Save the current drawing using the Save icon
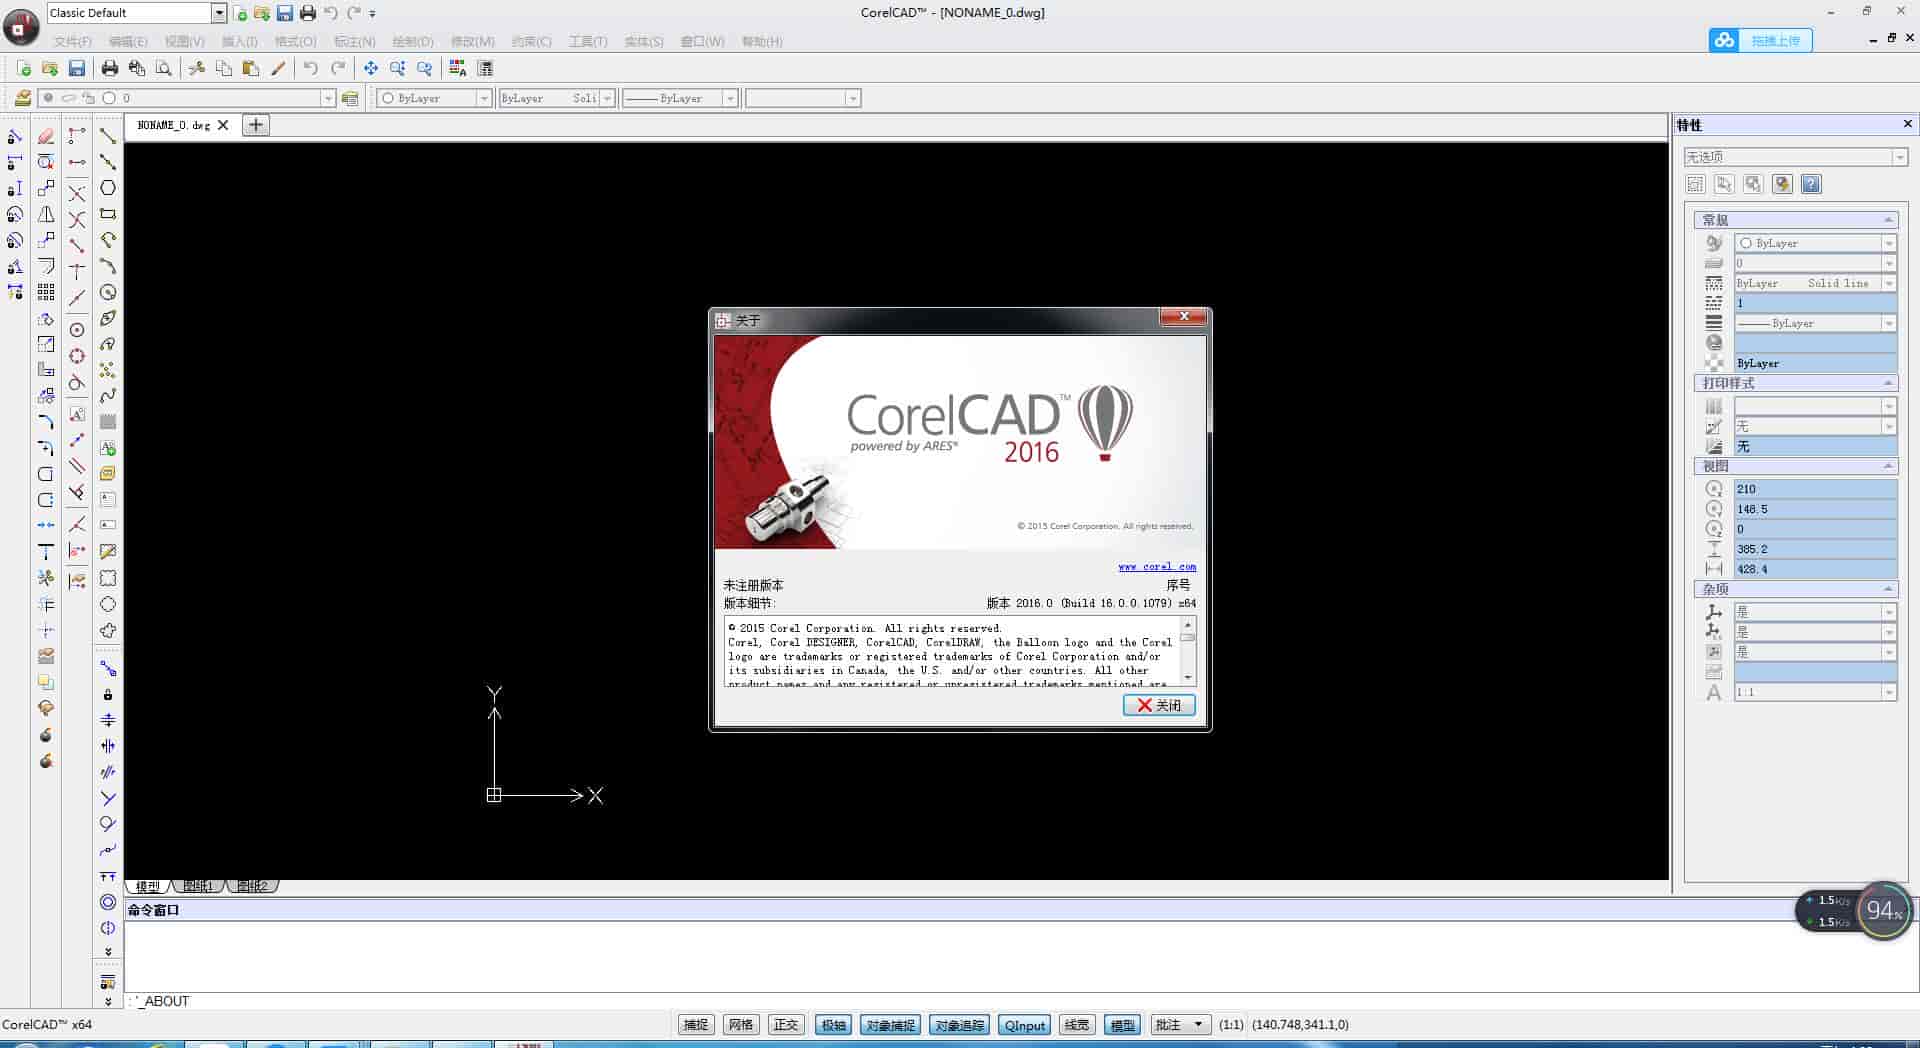Image resolution: width=1920 pixels, height=1048 pixels. (76, 68)
